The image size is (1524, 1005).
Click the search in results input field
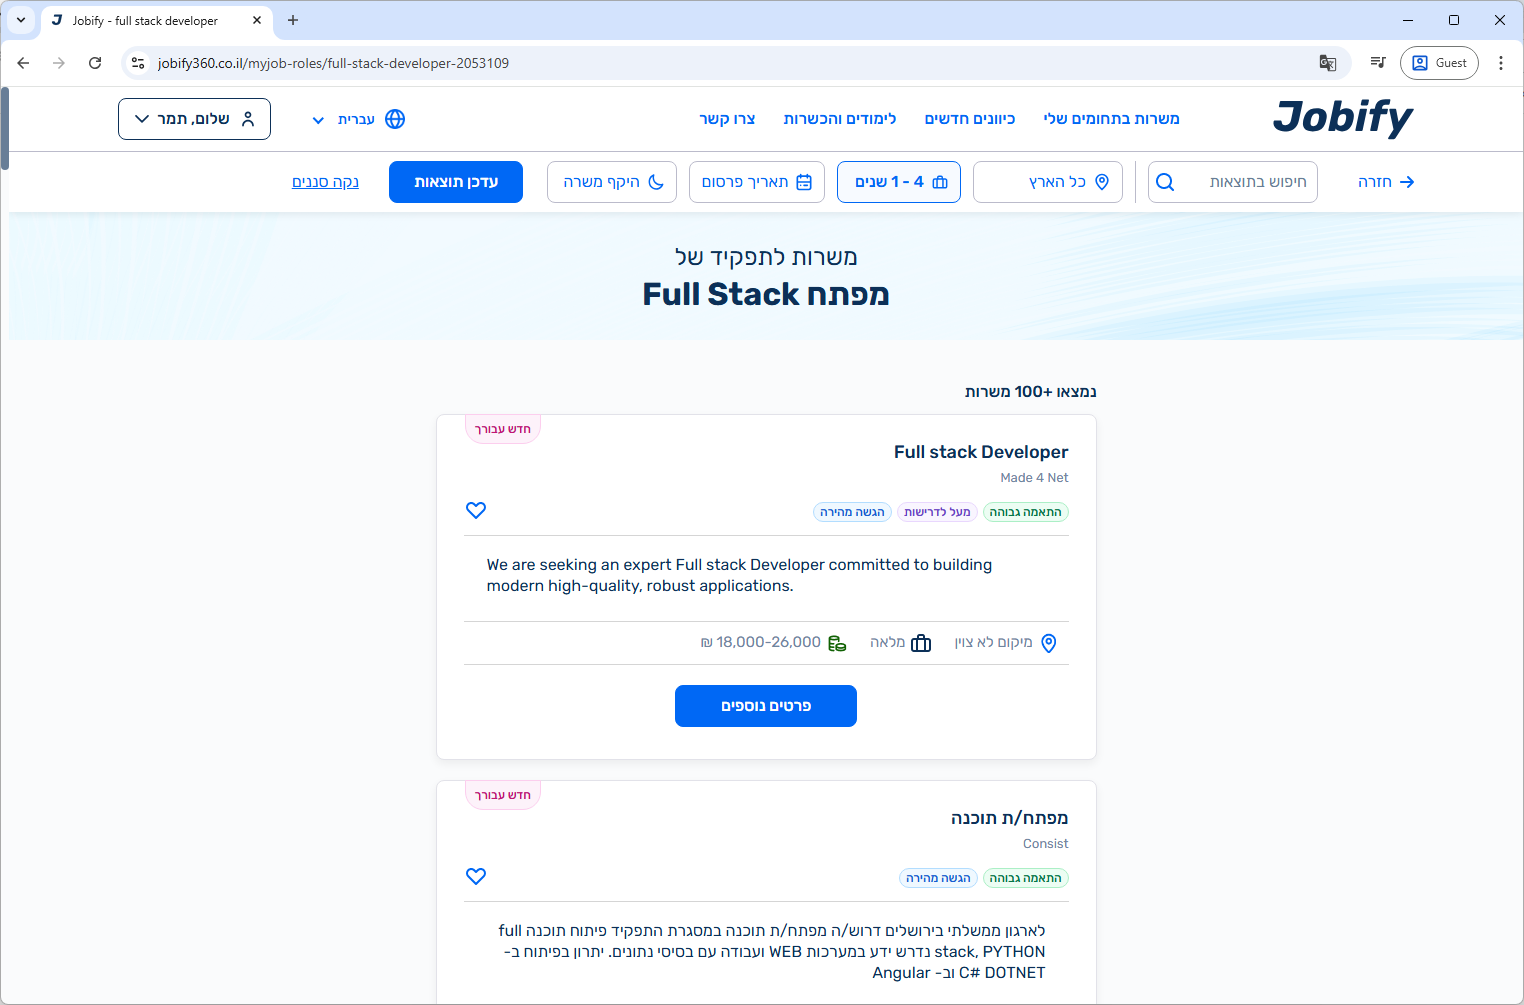1250,182
